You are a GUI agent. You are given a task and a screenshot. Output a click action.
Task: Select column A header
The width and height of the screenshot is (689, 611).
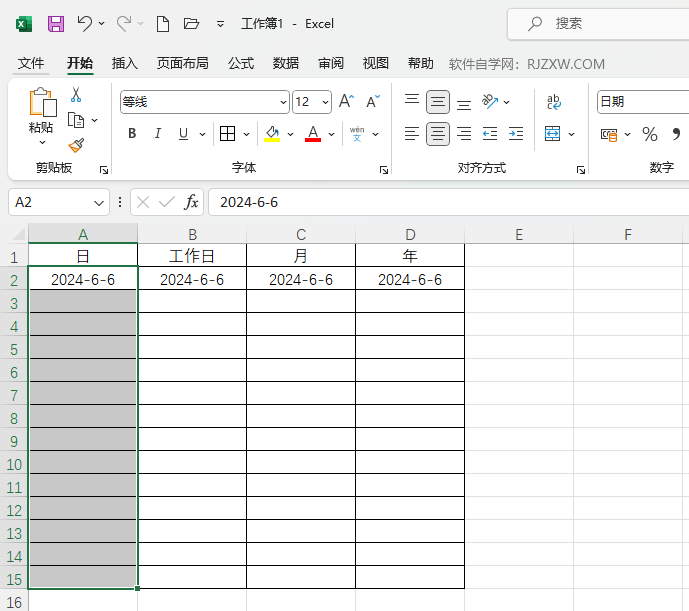(83, 234)
